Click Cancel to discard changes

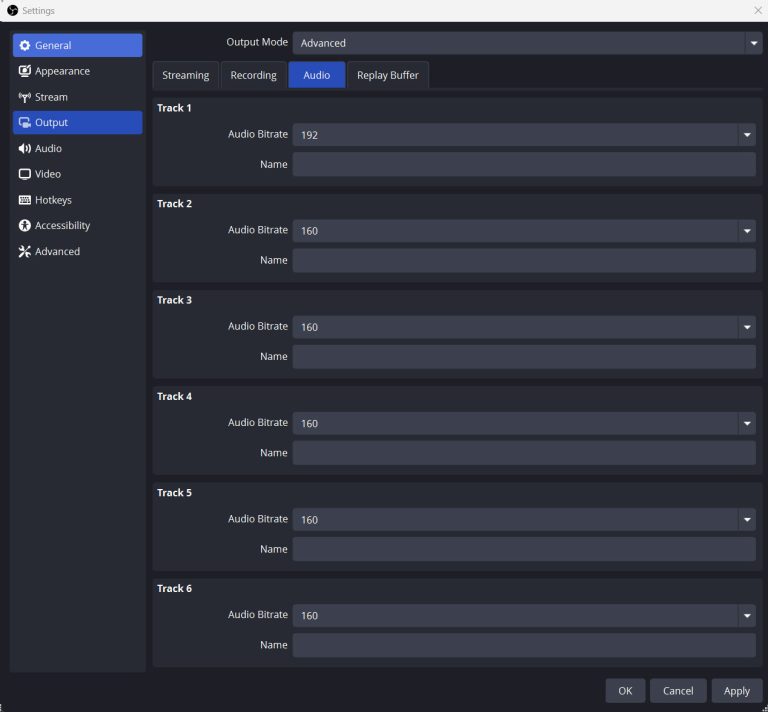click(x=677, y=691)
